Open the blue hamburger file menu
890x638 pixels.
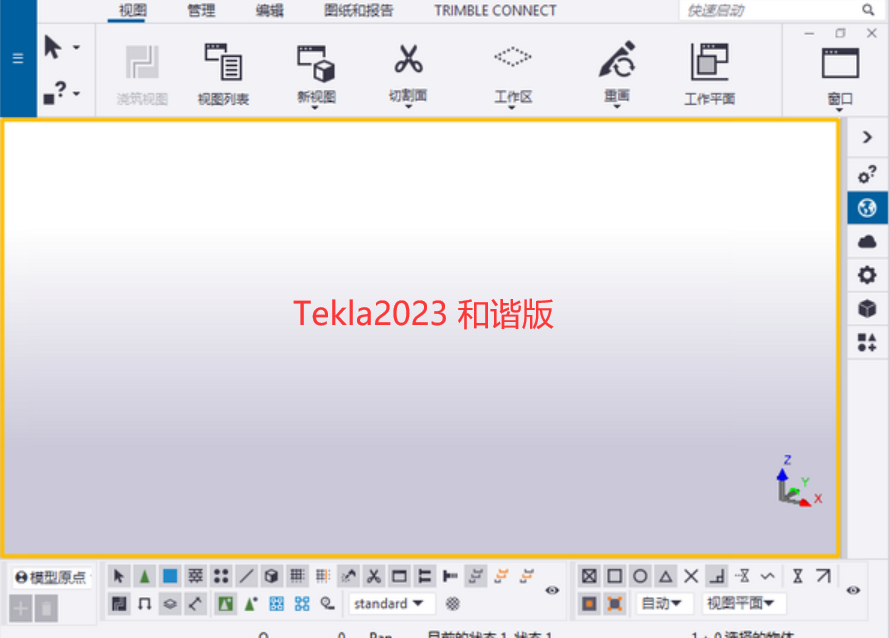click(18, 58)
